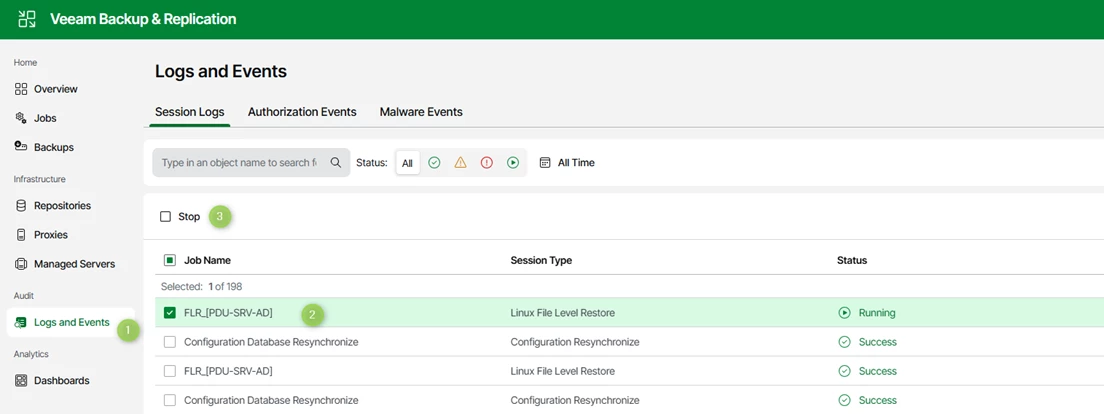Click the Logs and Events icon
The width and height of the screenshot is (1104, 414).
(x=21, y=322)
